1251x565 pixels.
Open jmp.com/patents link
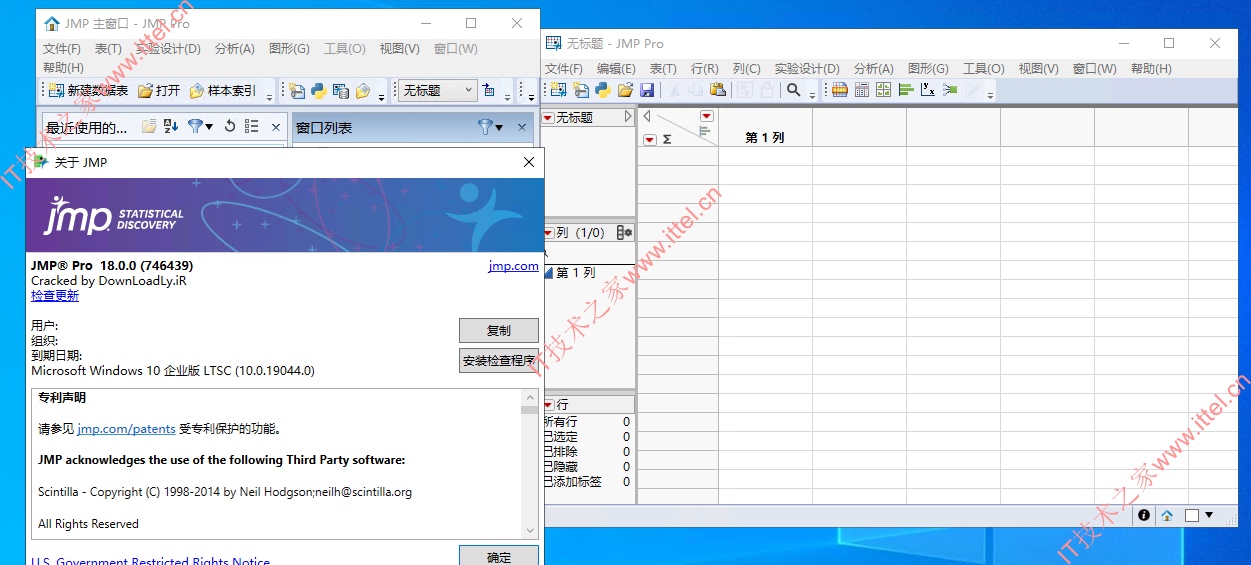[126, 429]
